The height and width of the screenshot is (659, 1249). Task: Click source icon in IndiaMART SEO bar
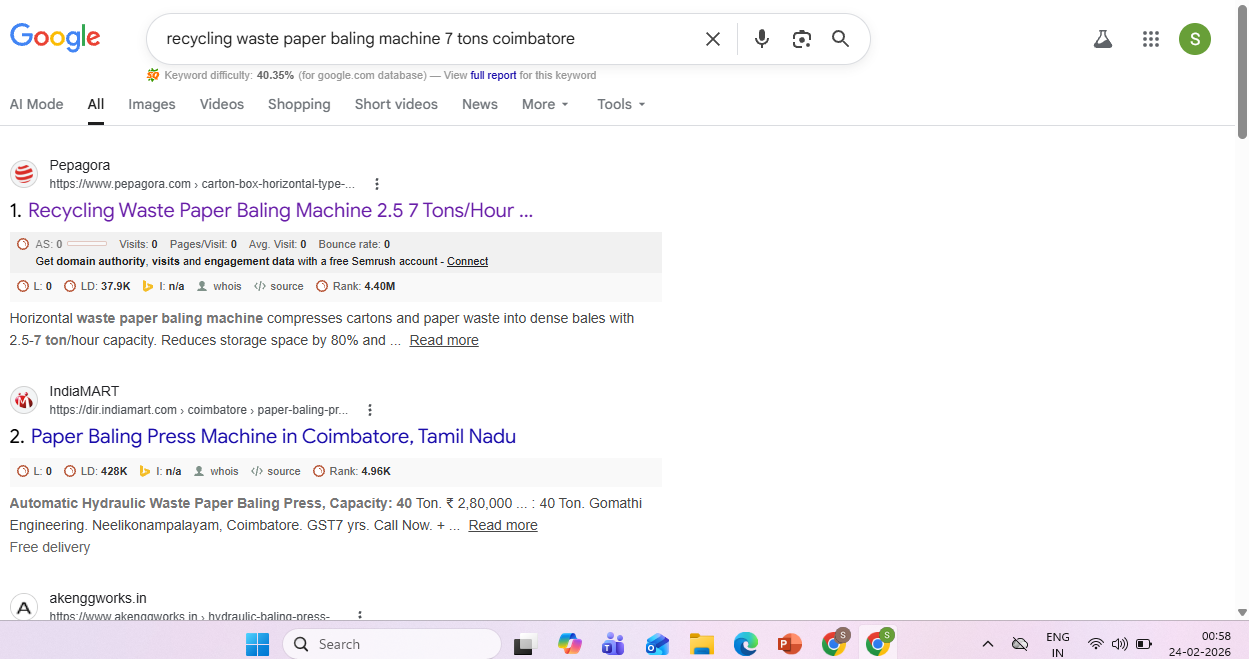257,471
